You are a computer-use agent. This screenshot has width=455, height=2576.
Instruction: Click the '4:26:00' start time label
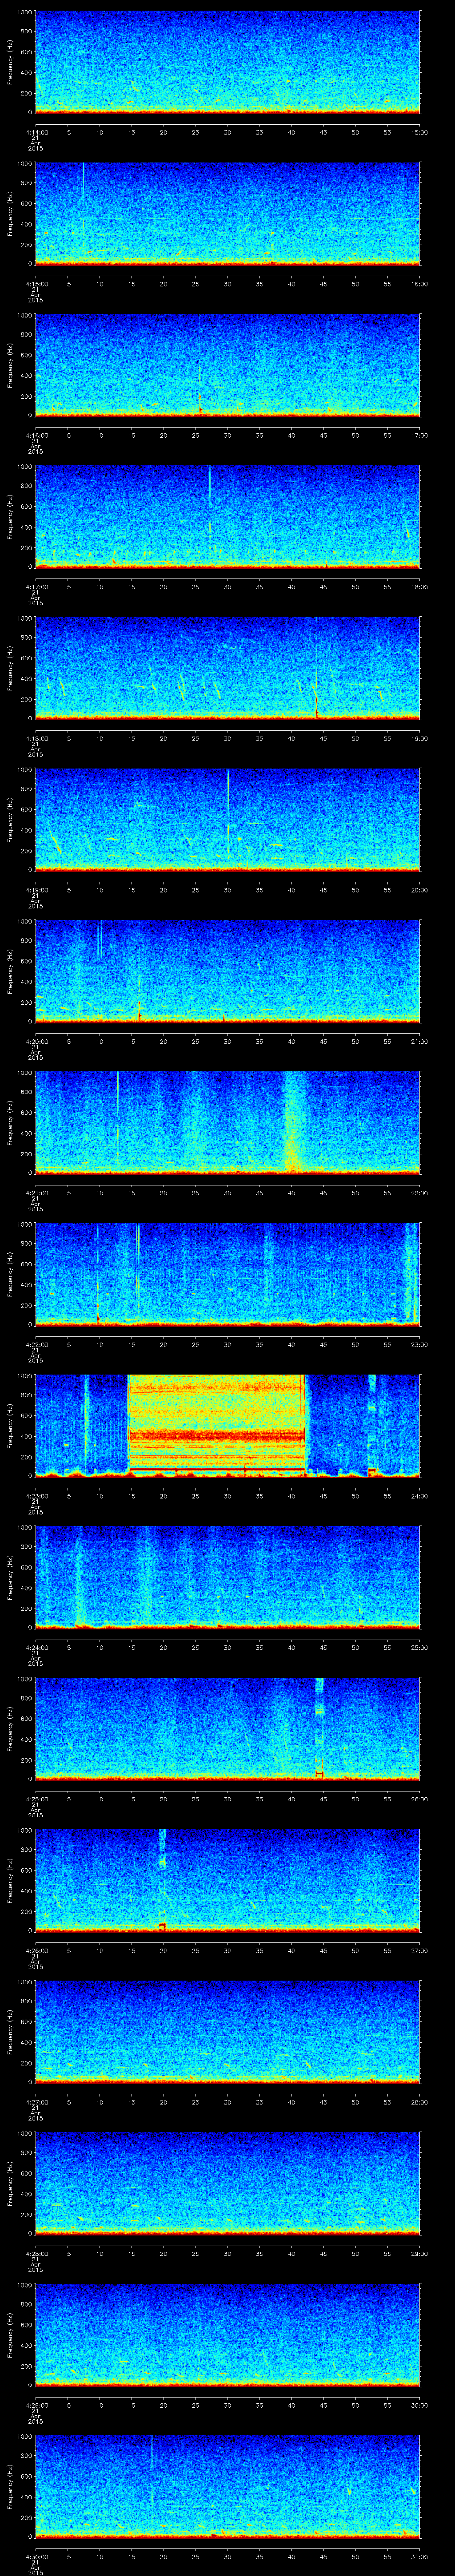36,1950
